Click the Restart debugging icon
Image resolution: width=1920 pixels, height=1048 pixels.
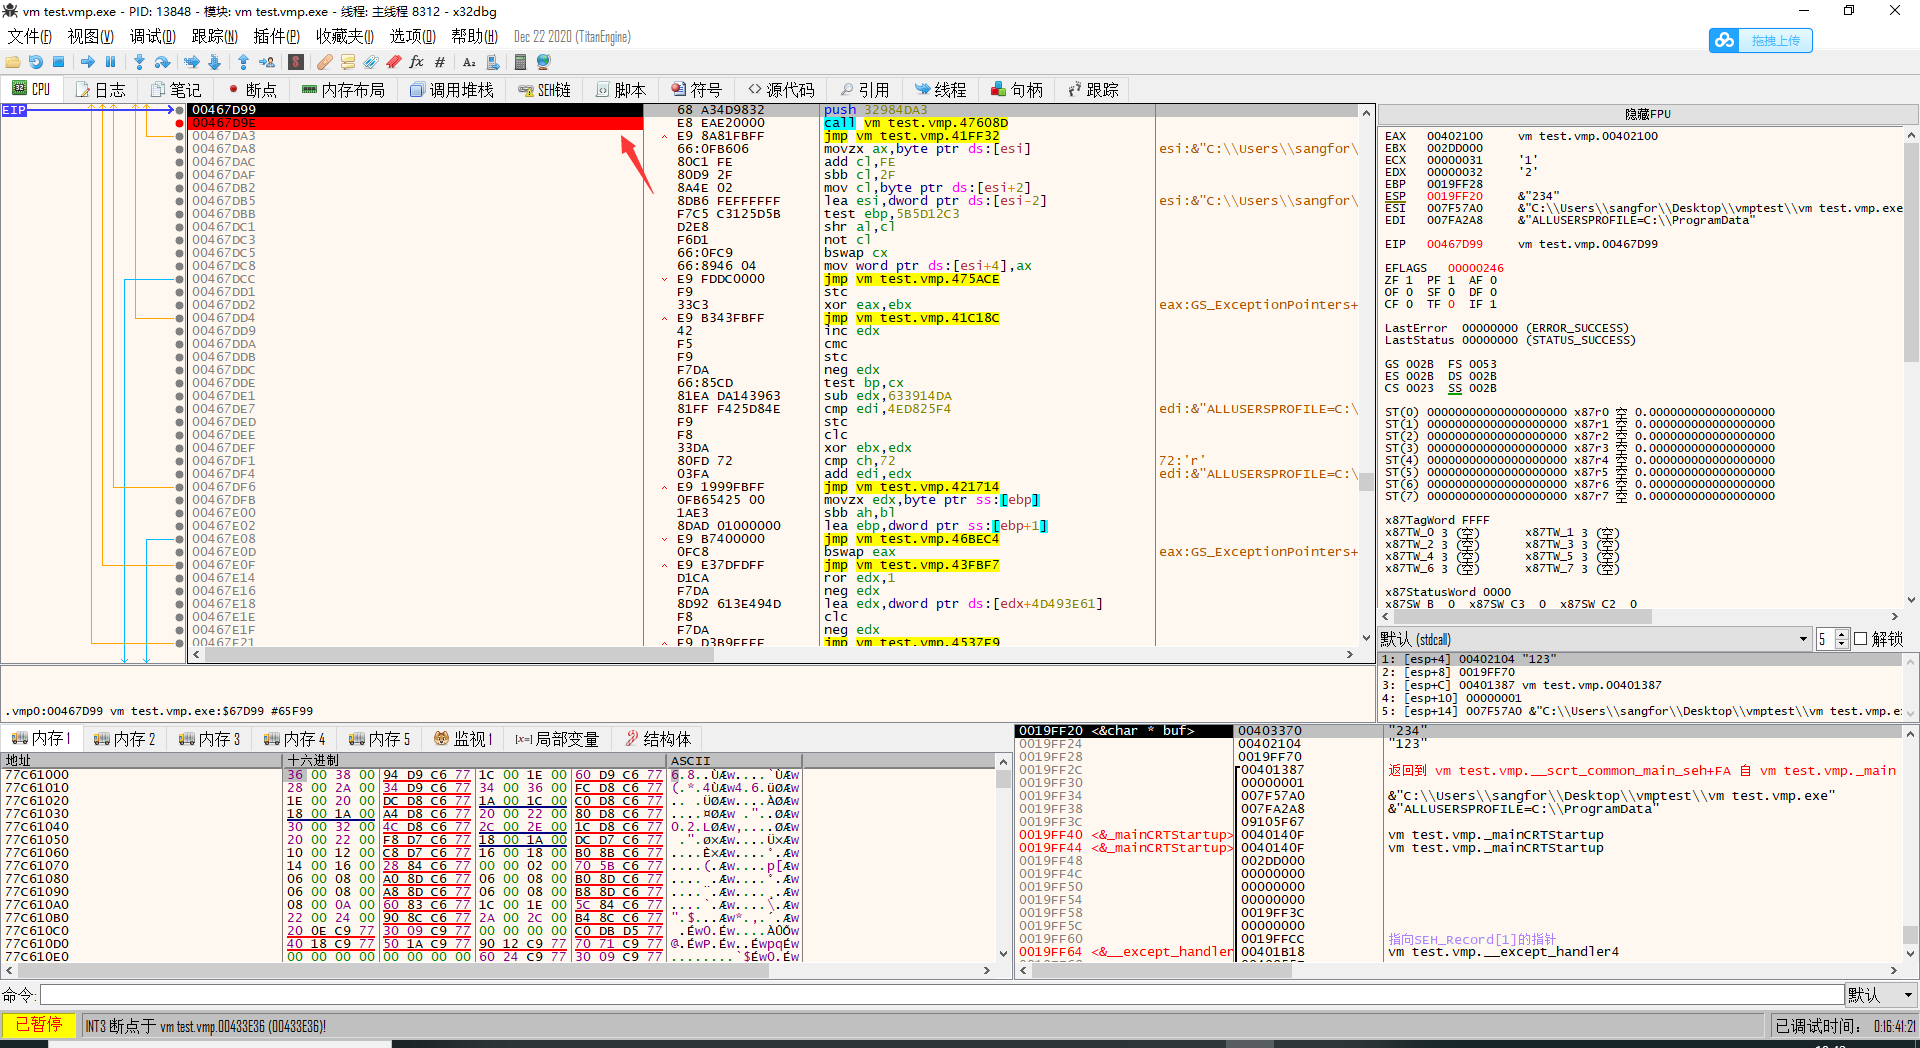36,62
